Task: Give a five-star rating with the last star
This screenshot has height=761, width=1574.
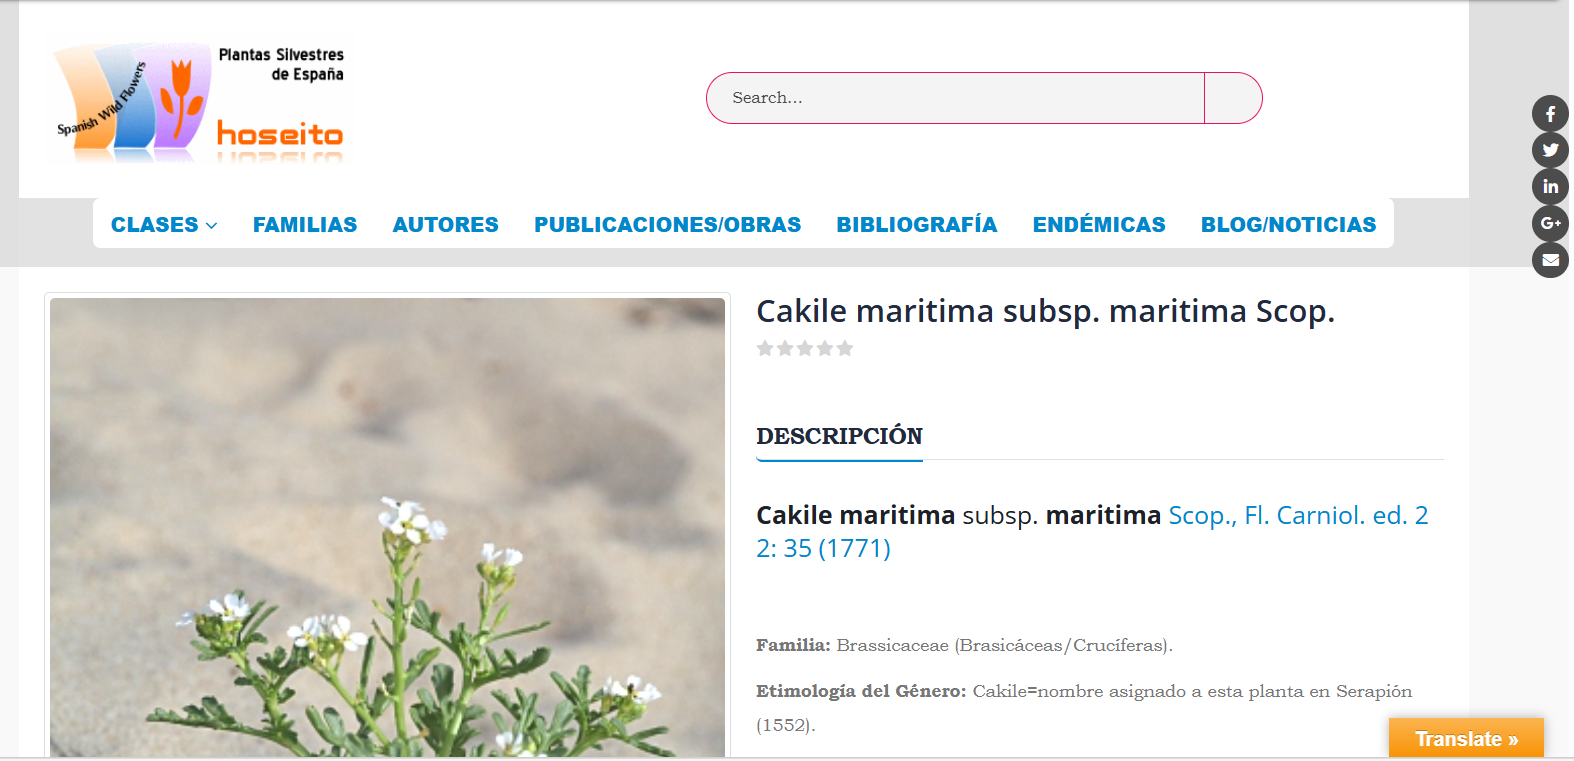Action: coord(845,348)
